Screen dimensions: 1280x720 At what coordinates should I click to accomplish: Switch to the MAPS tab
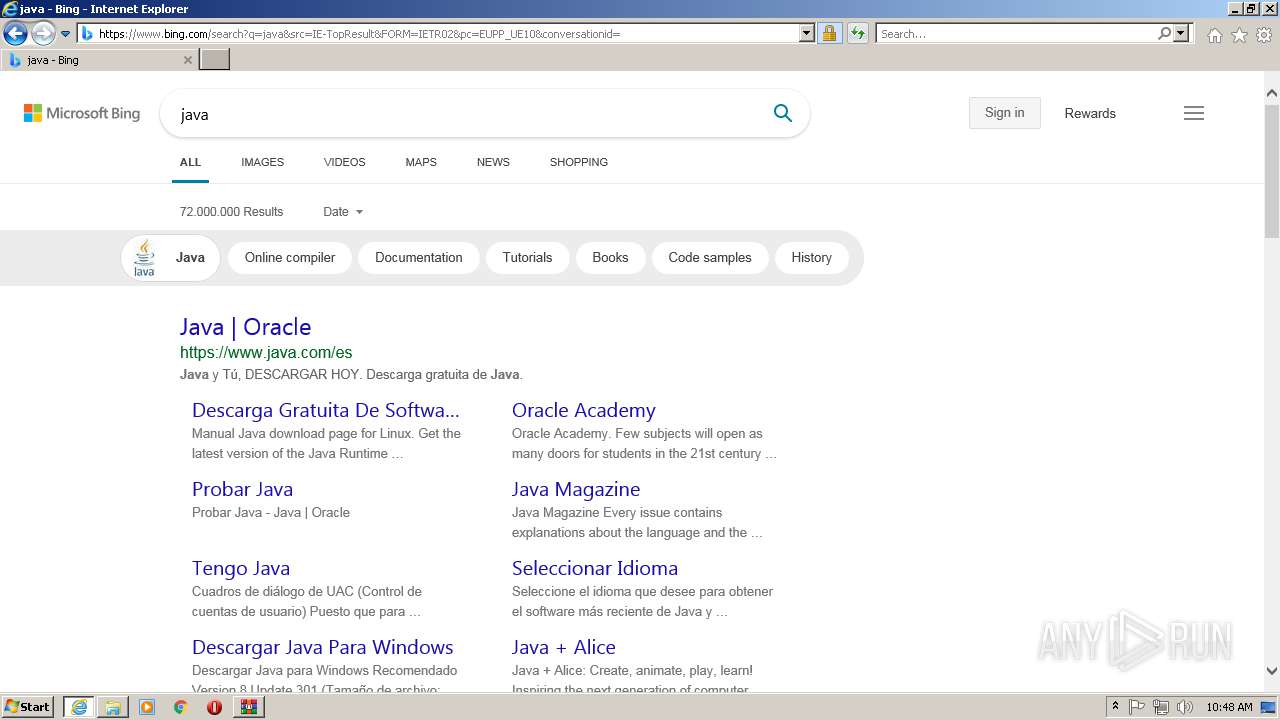click(421, 162)
